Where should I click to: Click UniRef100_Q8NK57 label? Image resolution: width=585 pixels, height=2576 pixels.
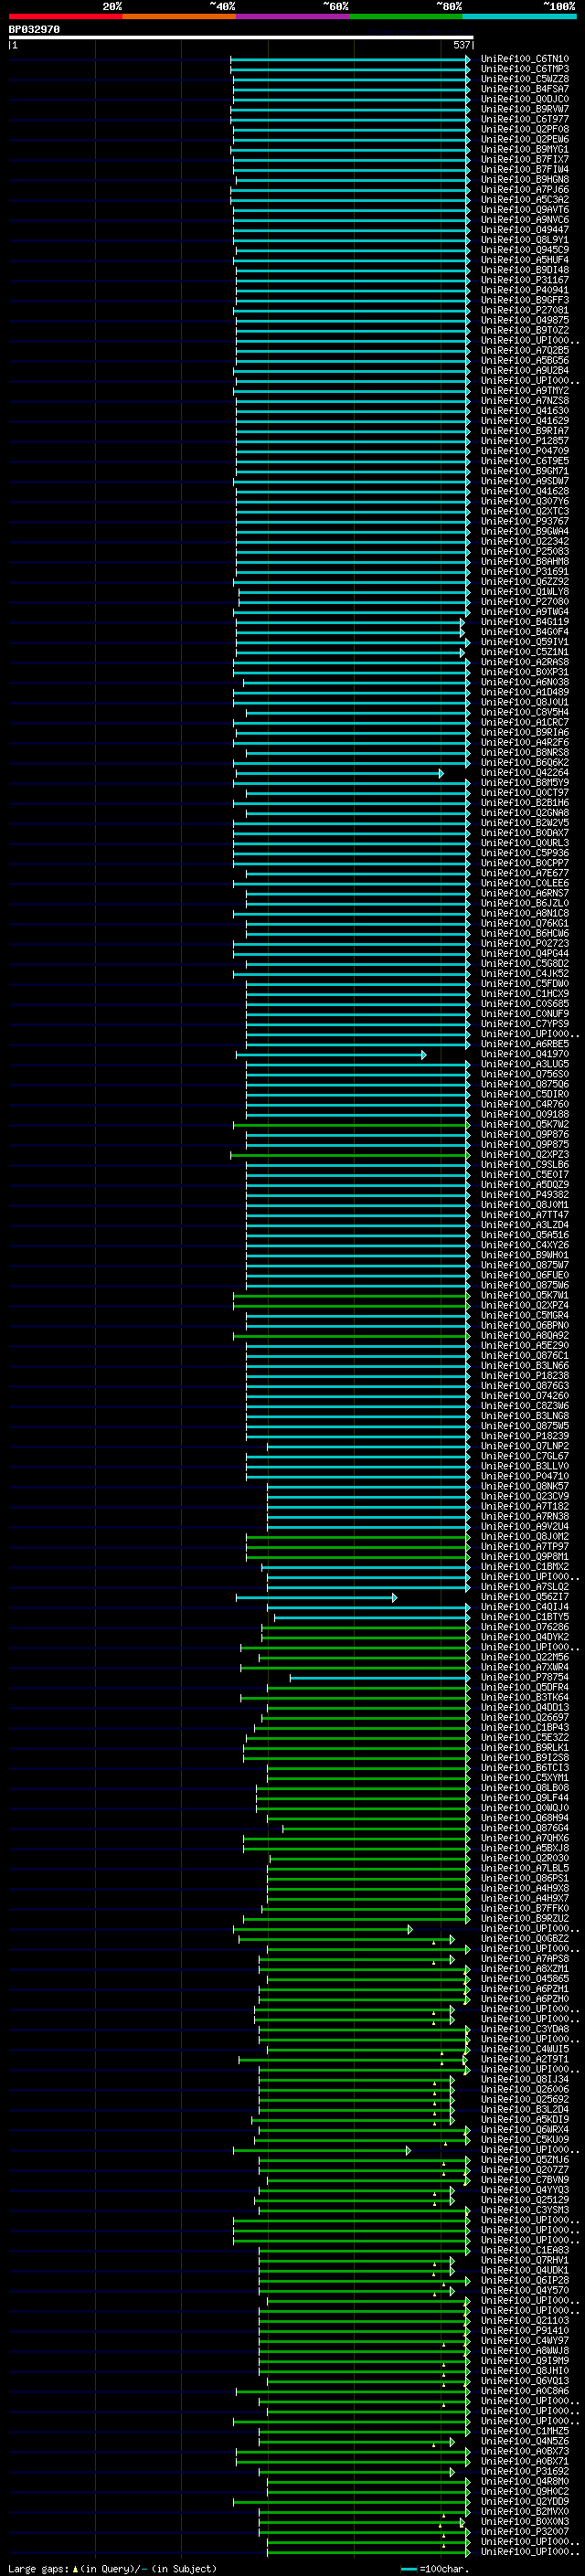[x=525, y=1486]
